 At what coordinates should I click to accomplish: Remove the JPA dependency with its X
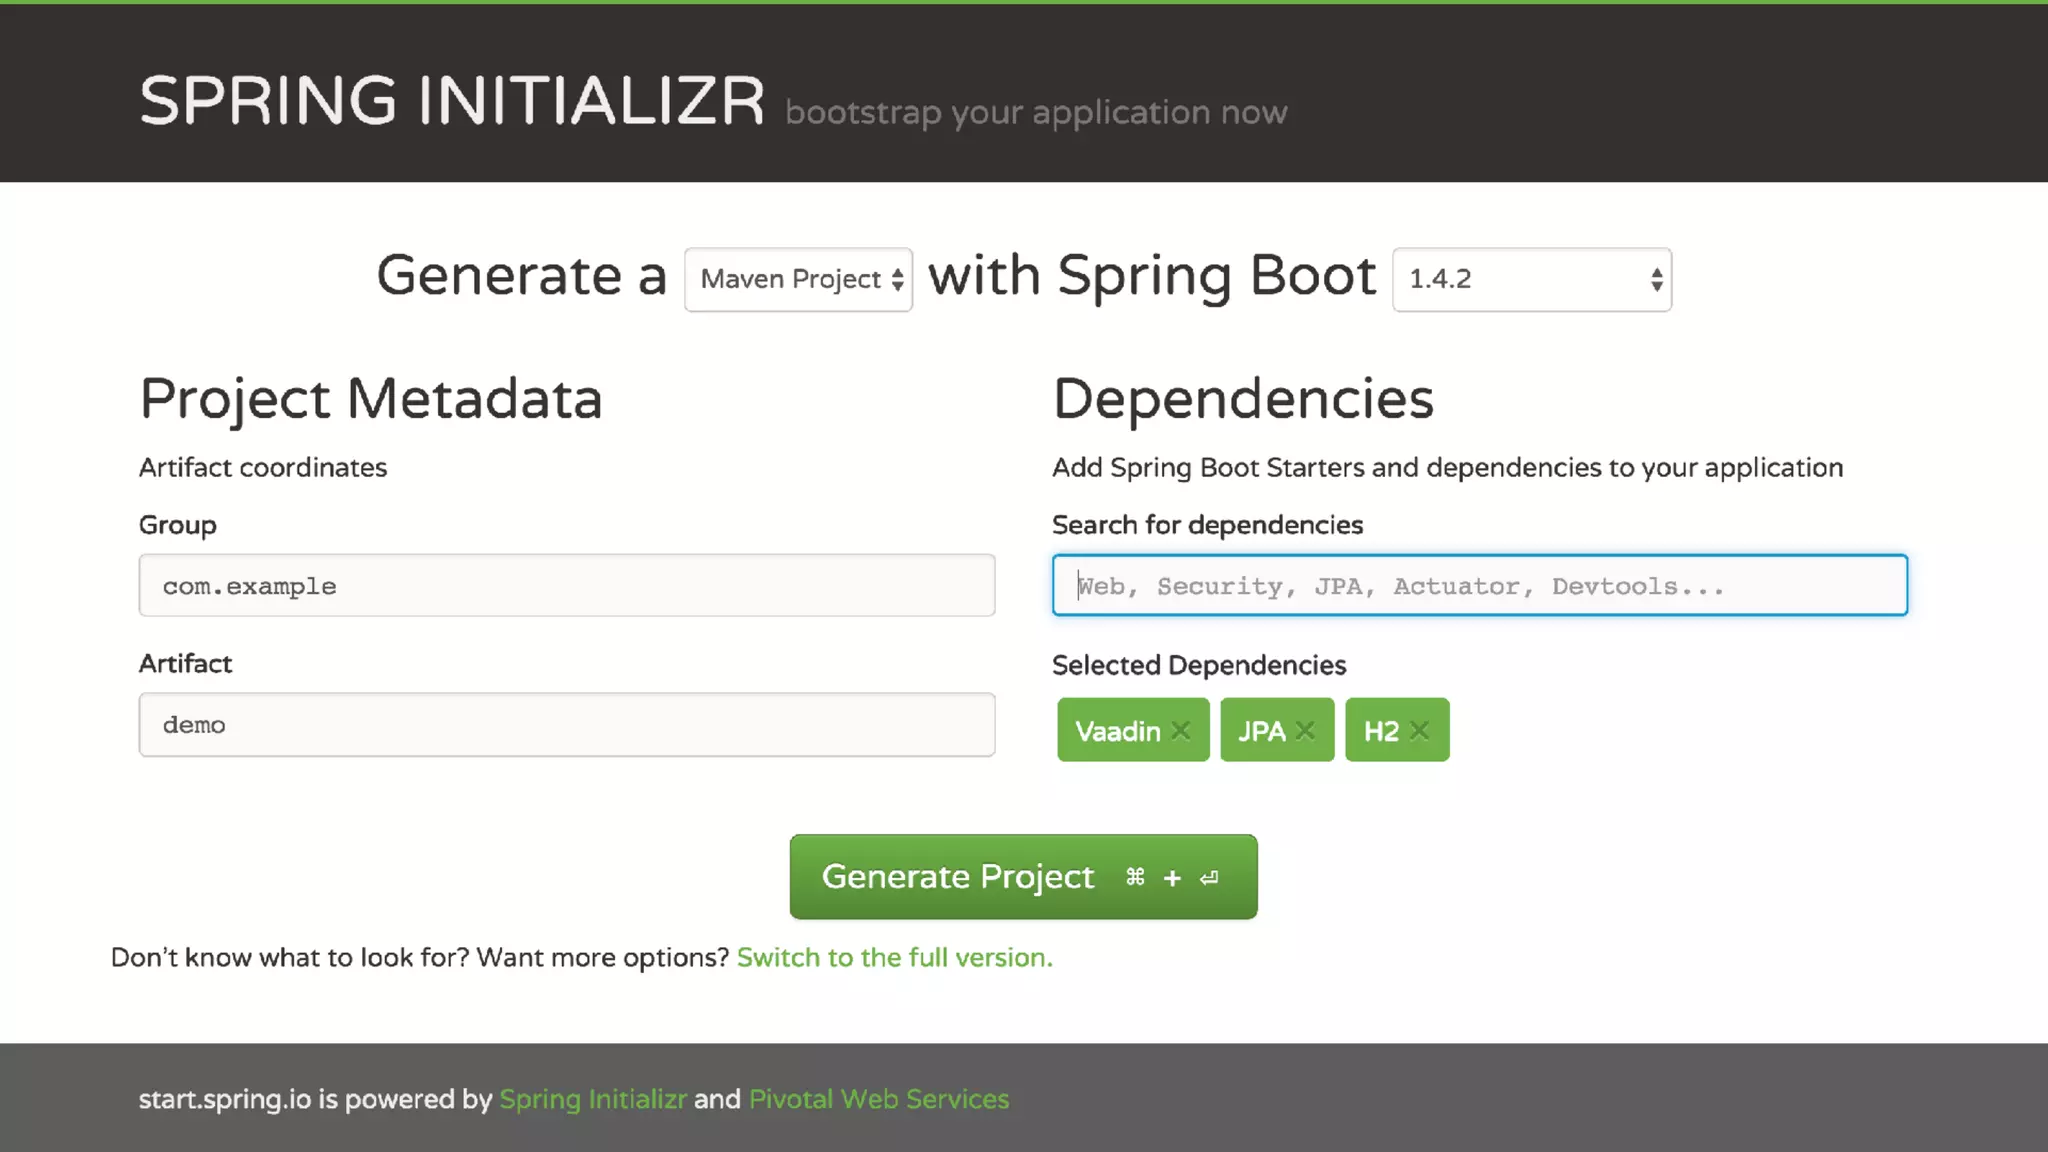(1305, 731)
